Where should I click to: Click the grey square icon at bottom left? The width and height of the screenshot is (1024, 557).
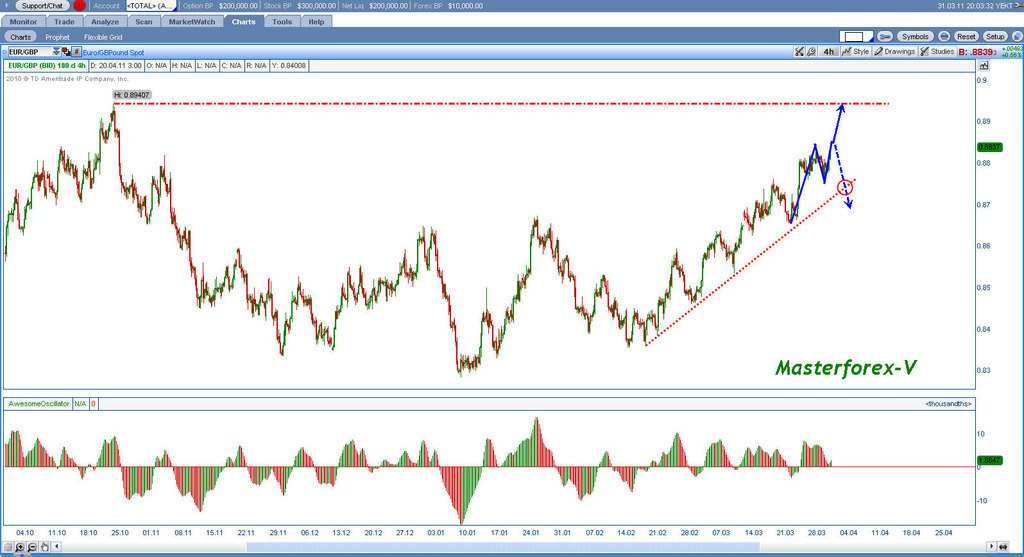pyautogui.click(x=8, y=547)
